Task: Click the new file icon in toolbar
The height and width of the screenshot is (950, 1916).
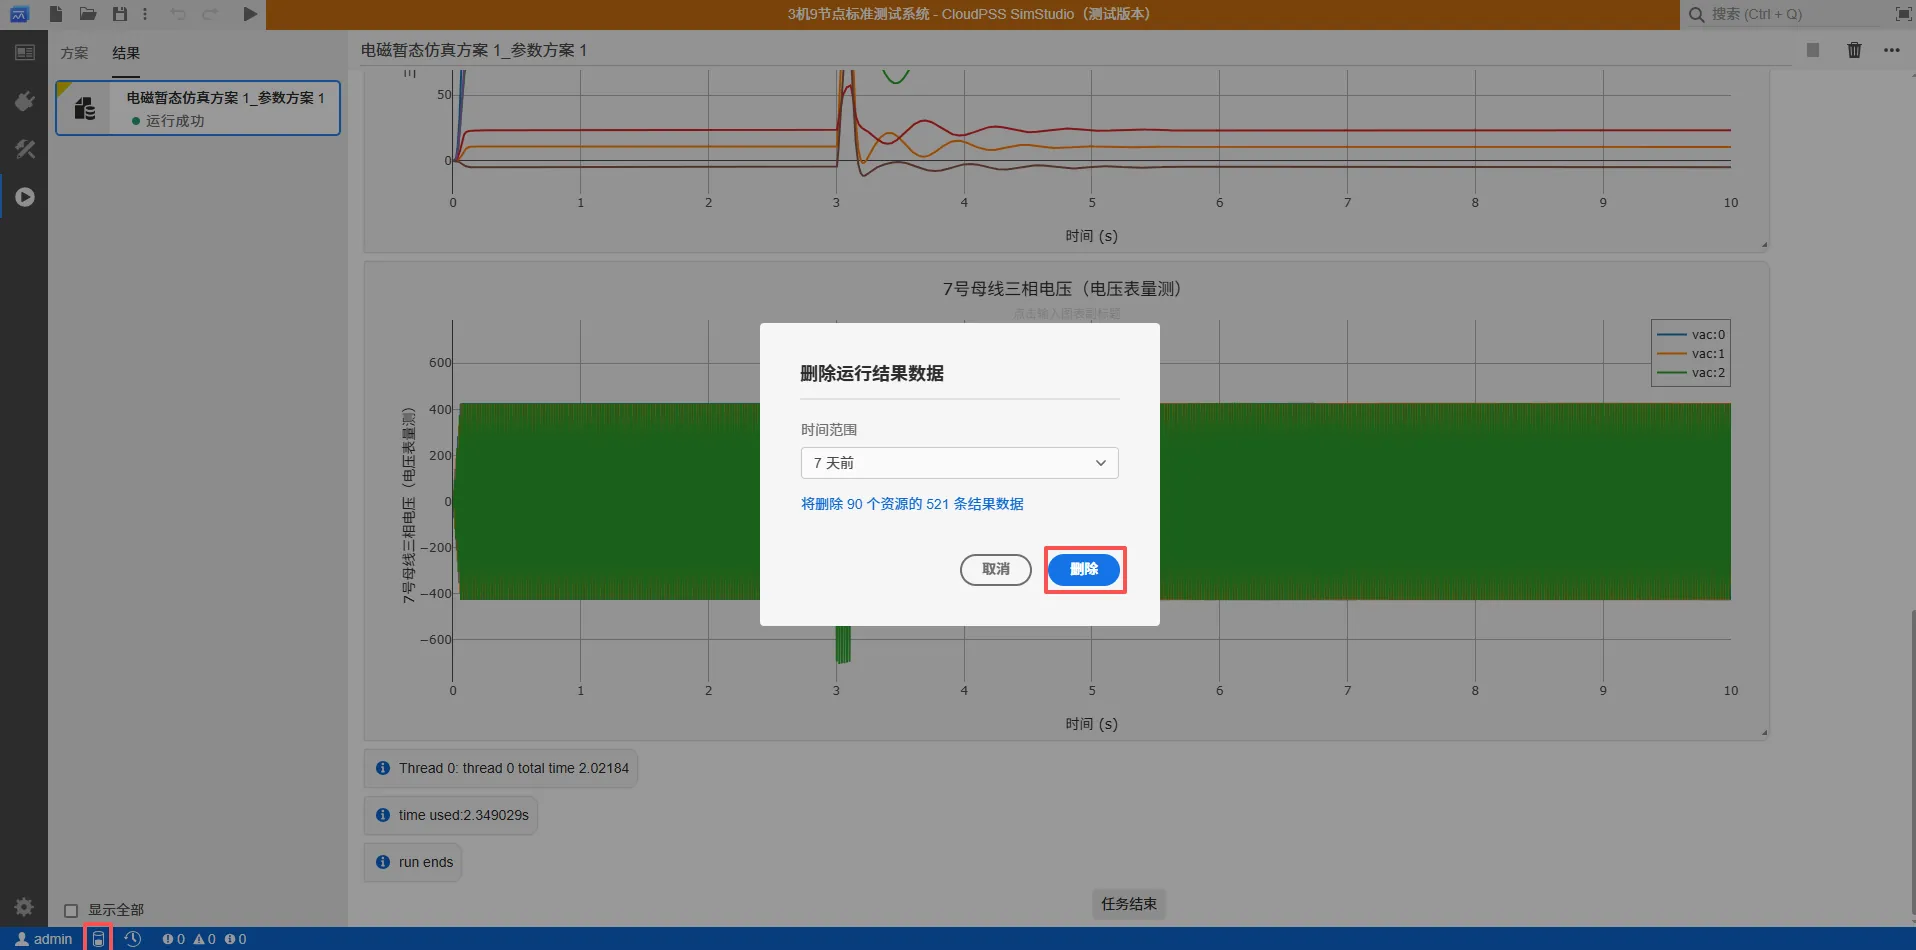Action: (x=56, y=14)
